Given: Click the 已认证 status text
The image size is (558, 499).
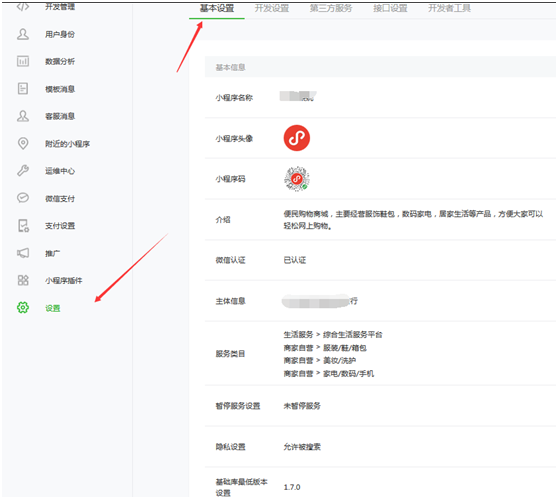Looking at the screenshot, I should (x=295, y=260).
